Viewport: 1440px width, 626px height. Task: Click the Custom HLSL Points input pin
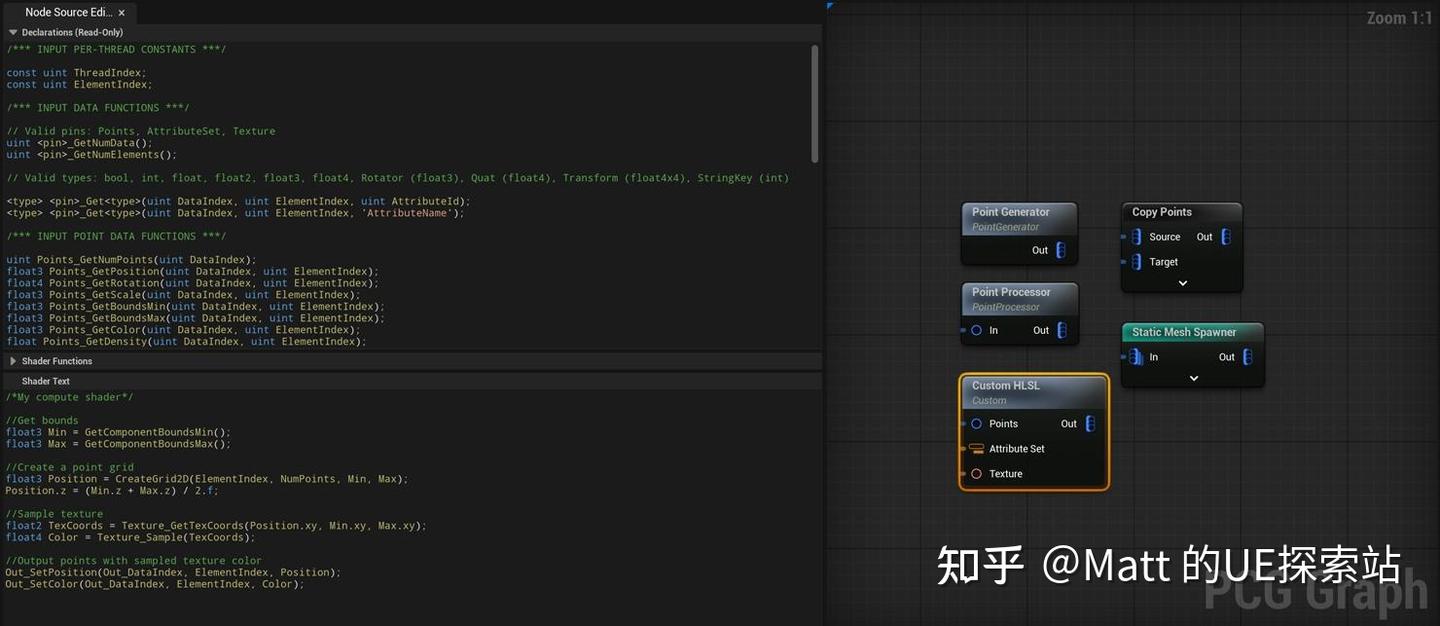(976, 424)
